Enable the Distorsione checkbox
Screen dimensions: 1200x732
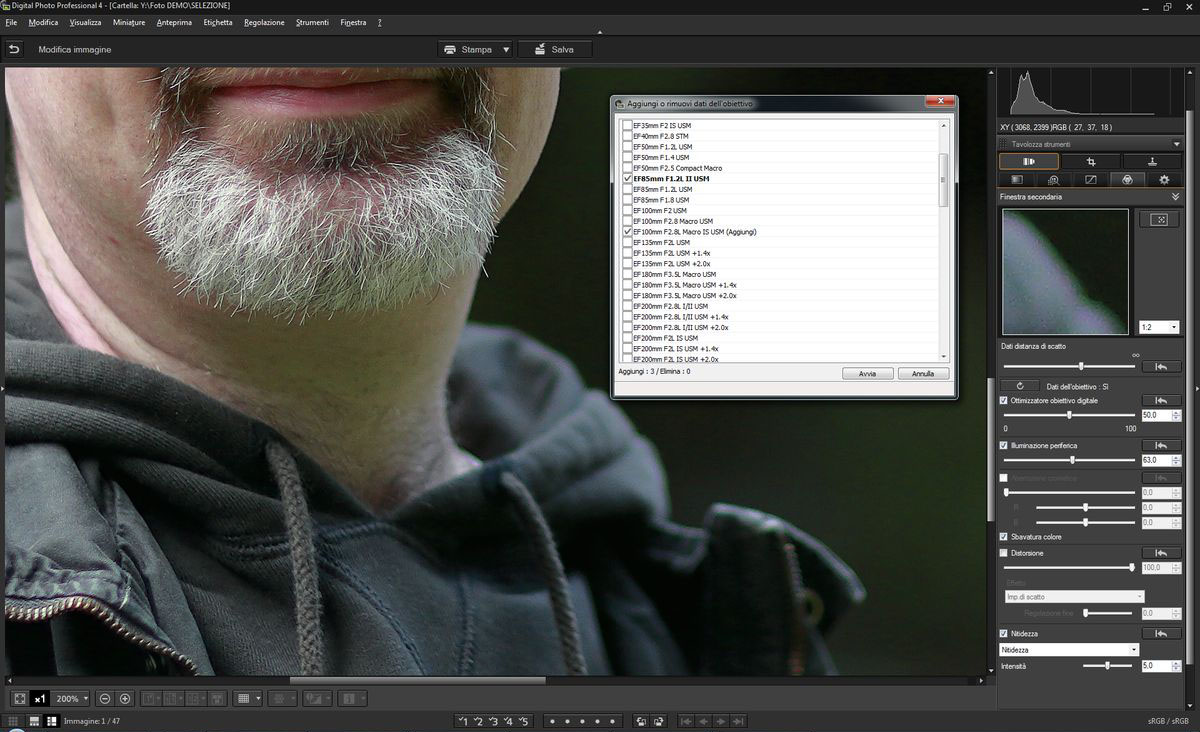(x=1004, y=552)
